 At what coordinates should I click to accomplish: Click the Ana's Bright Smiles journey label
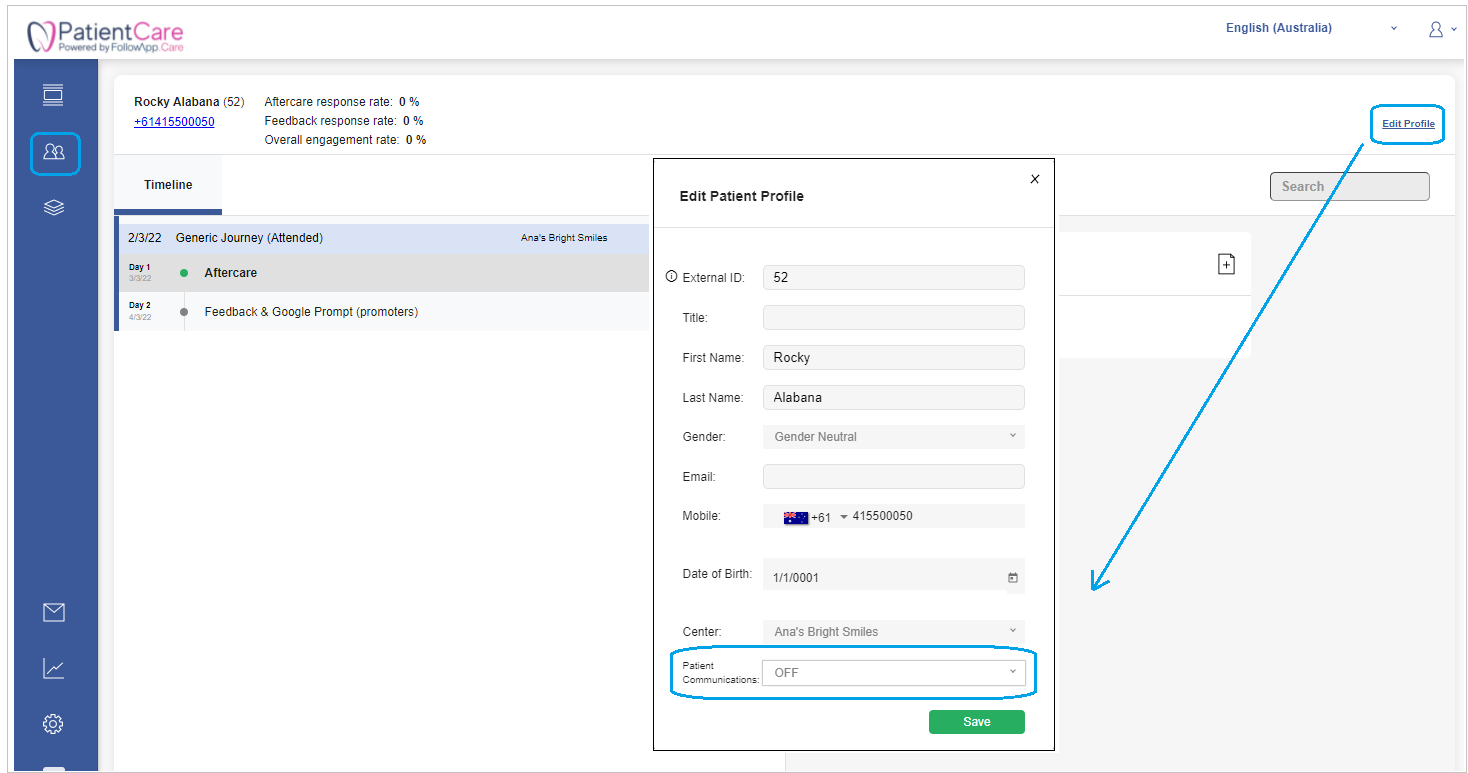click(564, 238)
